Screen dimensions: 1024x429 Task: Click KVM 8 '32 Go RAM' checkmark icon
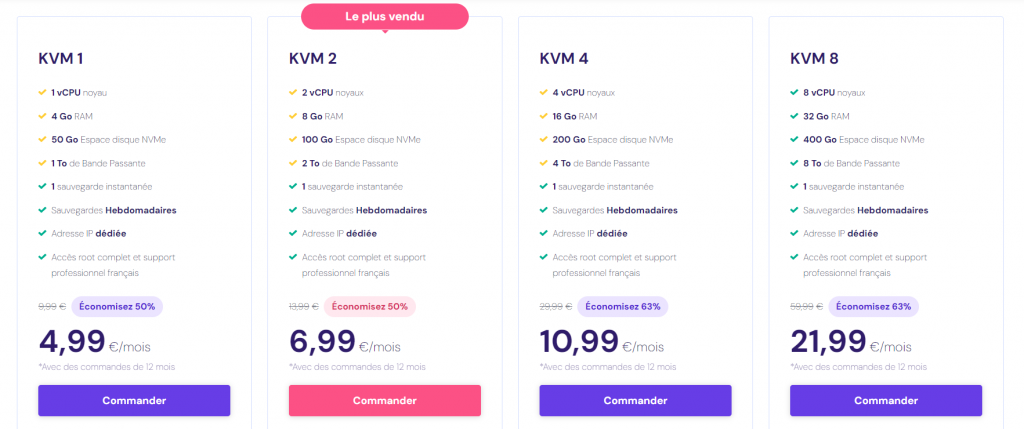point(794,116)
